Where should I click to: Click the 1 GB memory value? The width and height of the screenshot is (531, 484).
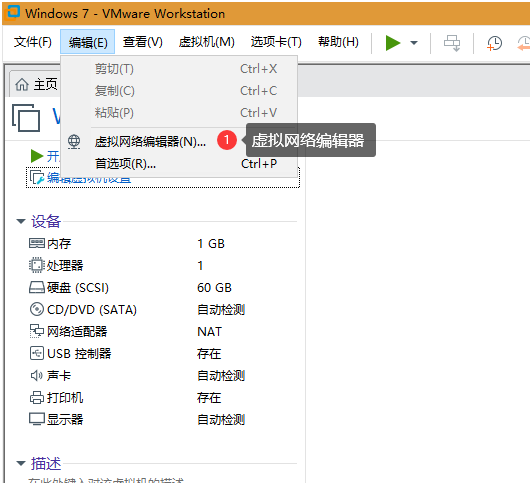click(x=211, y=244)
